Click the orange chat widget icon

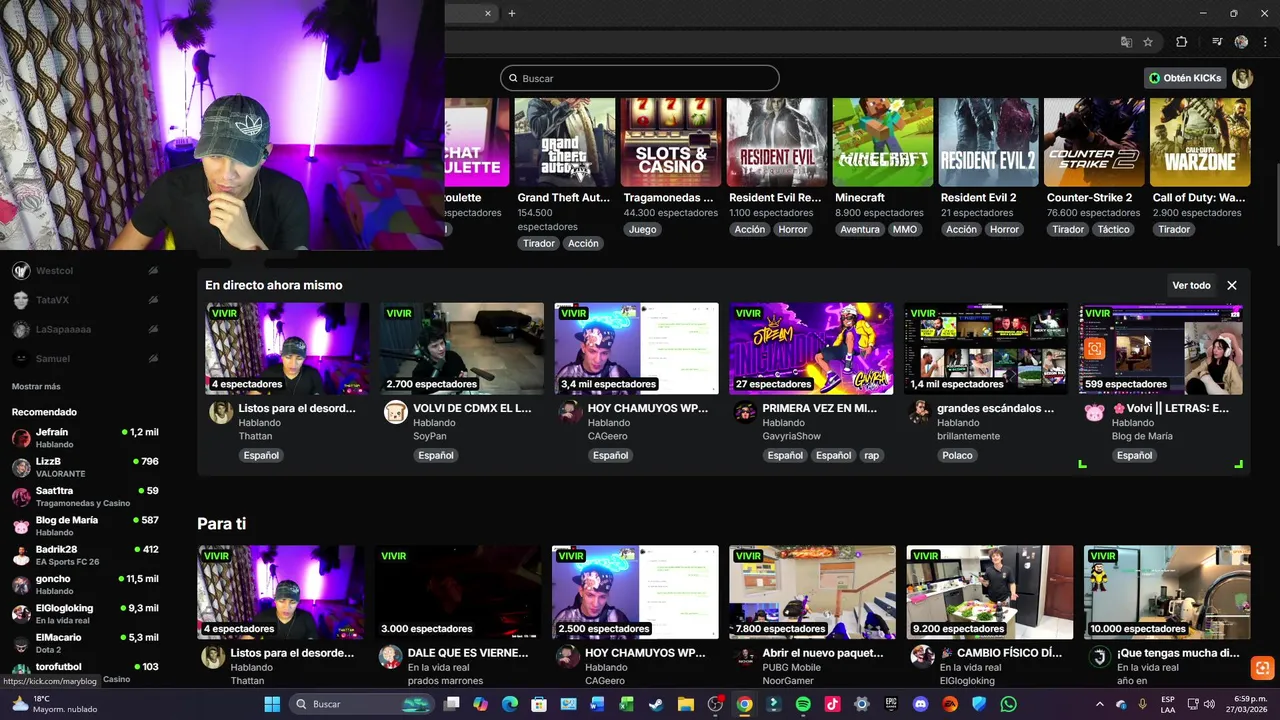(1262, 667)
